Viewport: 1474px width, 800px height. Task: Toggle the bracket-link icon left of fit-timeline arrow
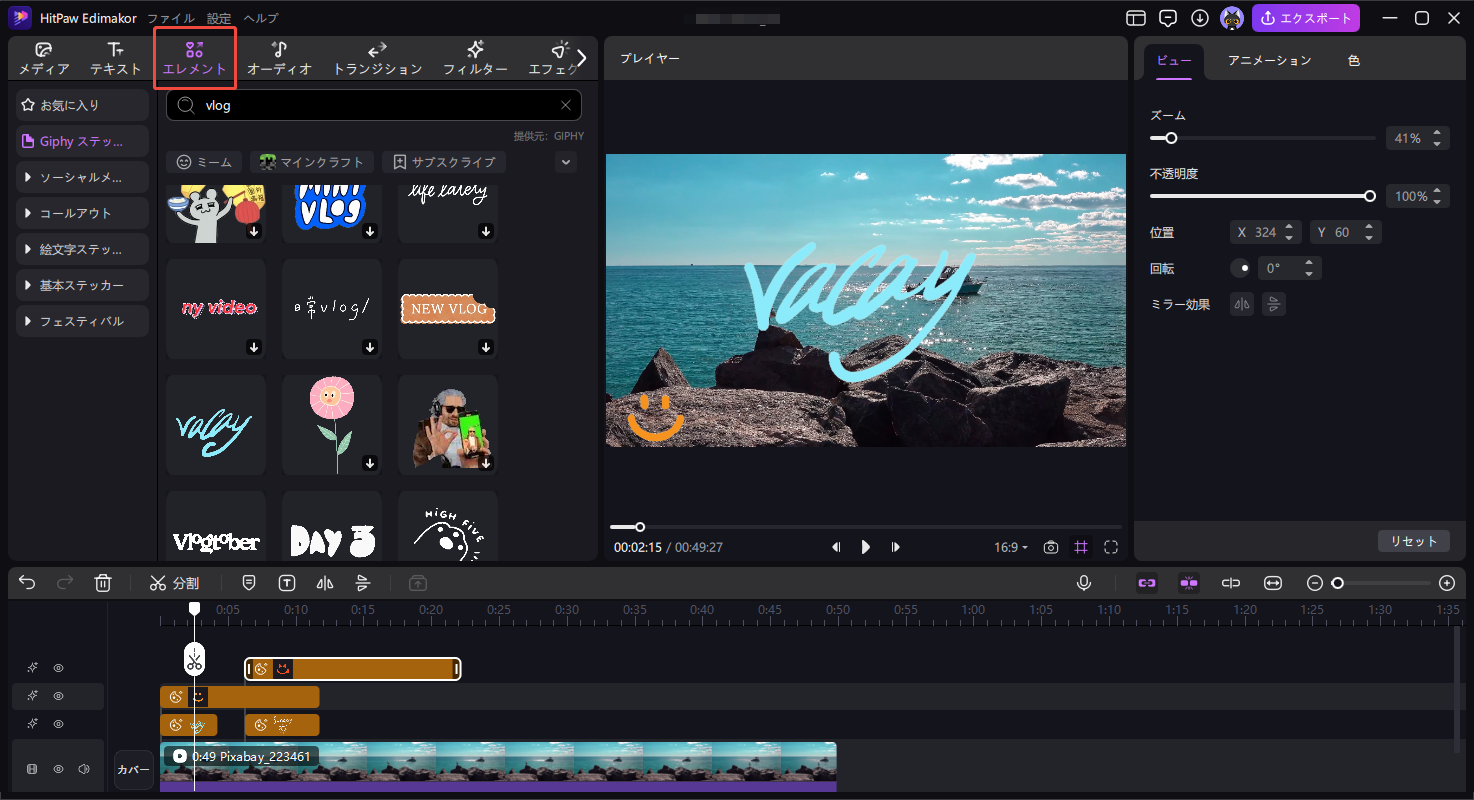click(x=1231, y=583)
